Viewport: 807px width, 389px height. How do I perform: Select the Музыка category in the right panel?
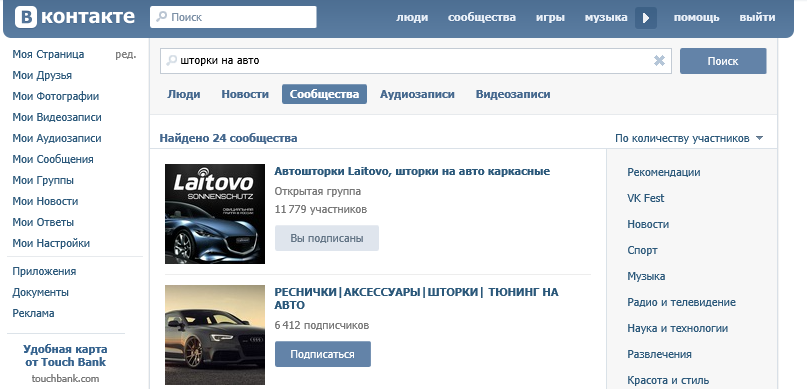646,276
